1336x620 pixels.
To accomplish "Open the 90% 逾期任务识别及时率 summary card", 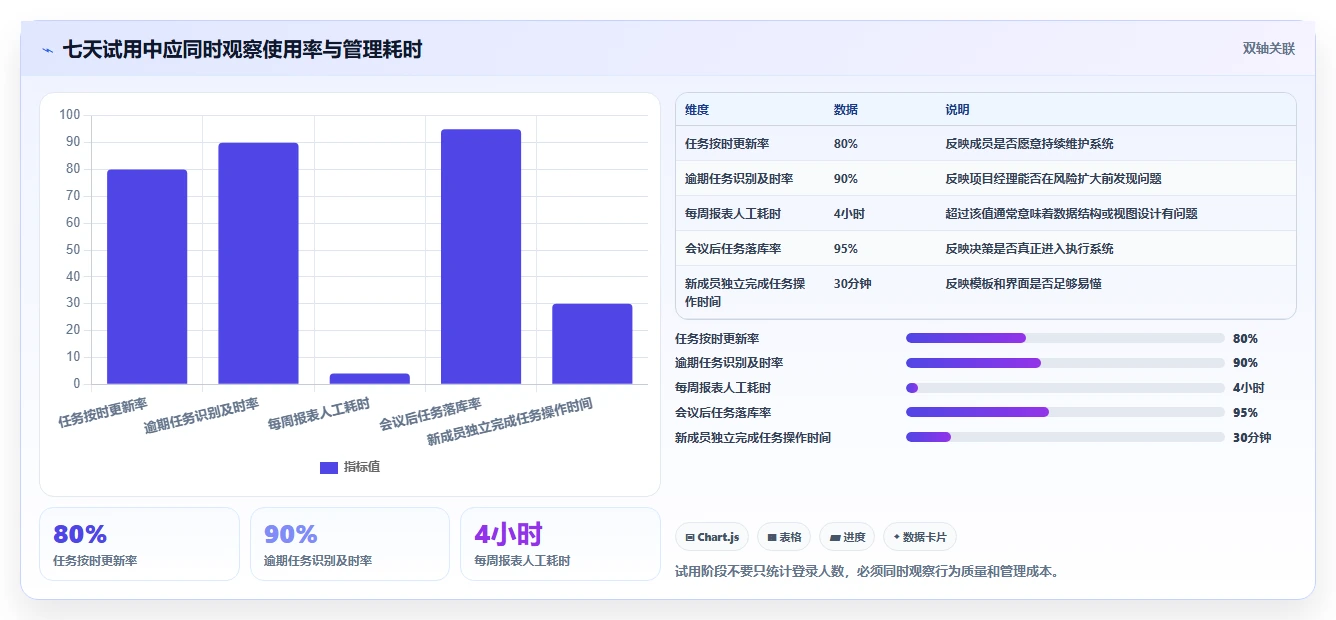I will pyautogui.click(x=350, y=544).
